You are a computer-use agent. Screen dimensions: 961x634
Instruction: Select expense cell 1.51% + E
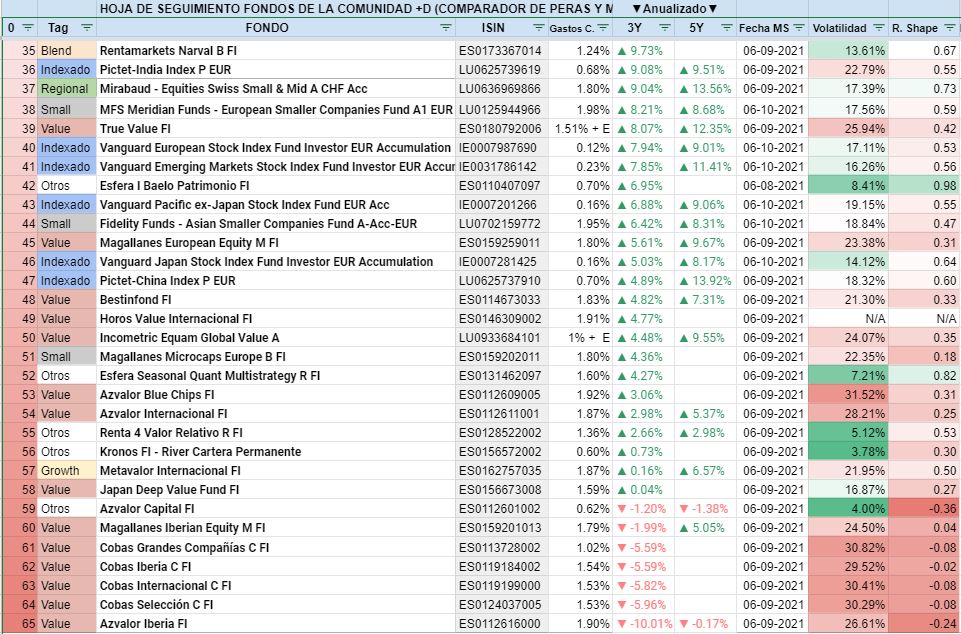[x=580, y=129]
